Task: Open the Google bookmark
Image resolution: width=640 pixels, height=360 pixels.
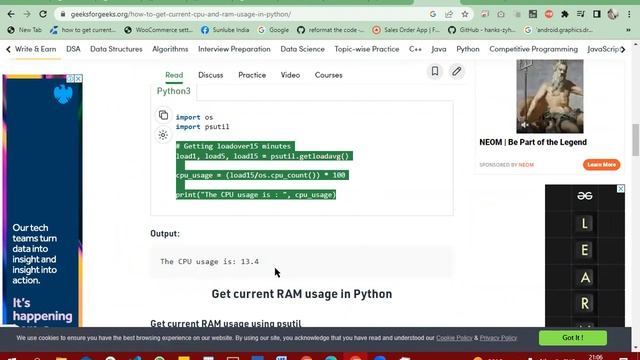Action: [x=273, y=30]
